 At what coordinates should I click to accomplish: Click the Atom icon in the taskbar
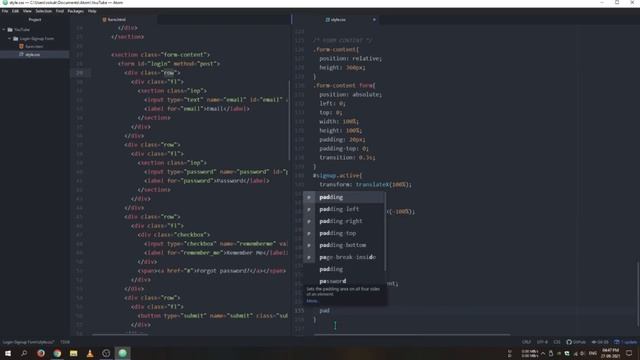[x=122, y=353]
